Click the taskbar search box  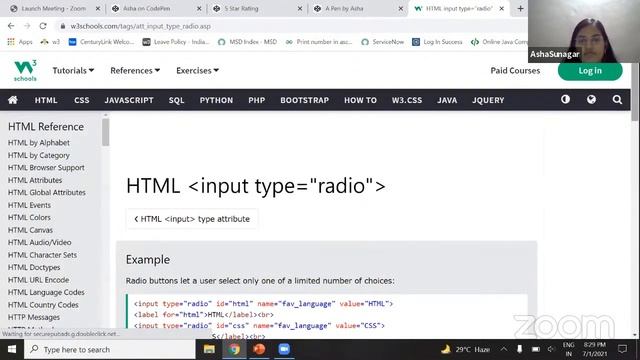pyautogui.click(x=110, y=349)
